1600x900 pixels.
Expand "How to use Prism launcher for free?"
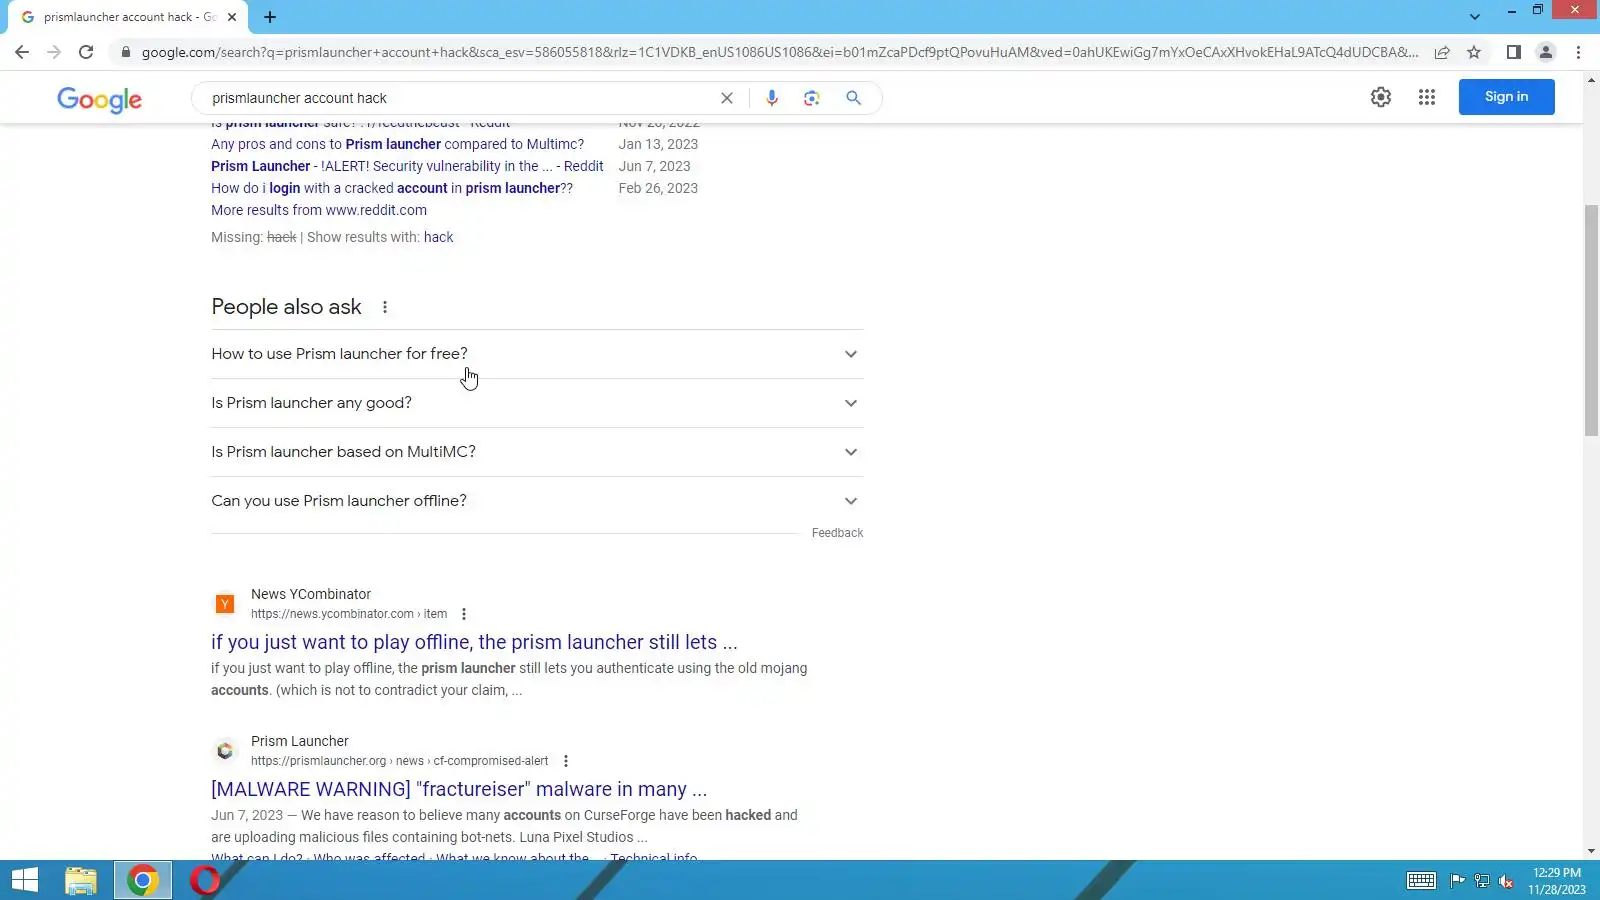(x=537, y=354)
